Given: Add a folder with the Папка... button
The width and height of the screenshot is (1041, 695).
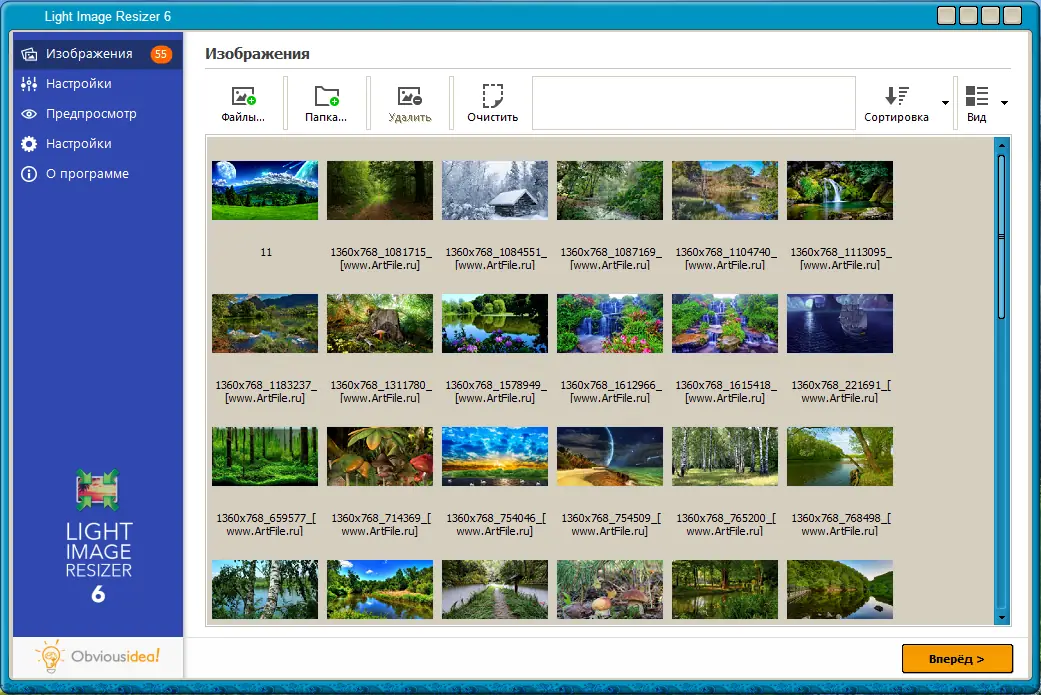Looking at the screenshot, I should (x=326, y=103).
